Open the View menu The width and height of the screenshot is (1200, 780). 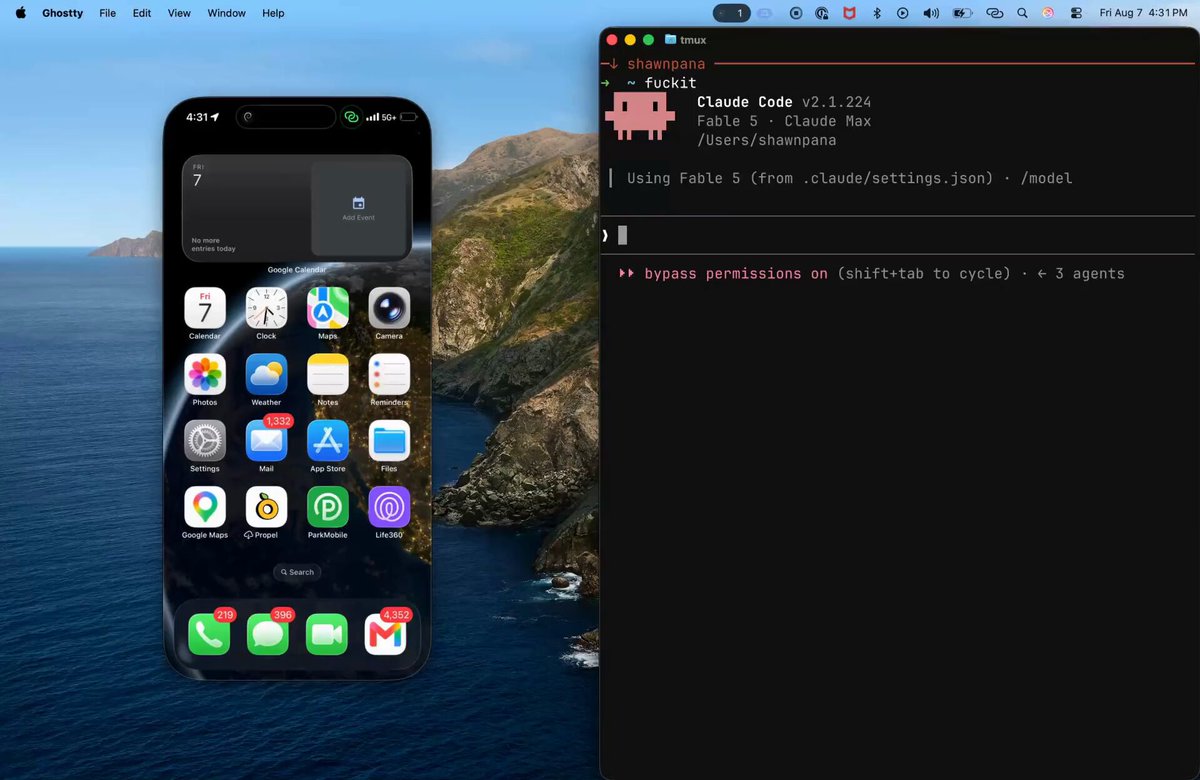[x=179, y=13]
